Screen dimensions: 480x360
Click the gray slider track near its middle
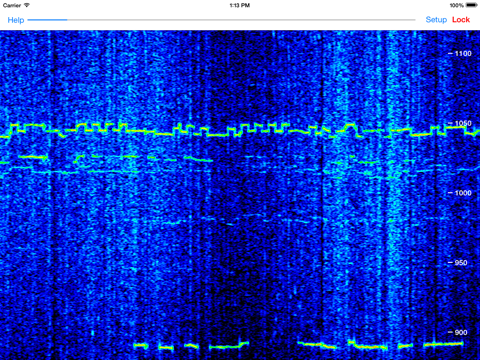tap(241, 20)
